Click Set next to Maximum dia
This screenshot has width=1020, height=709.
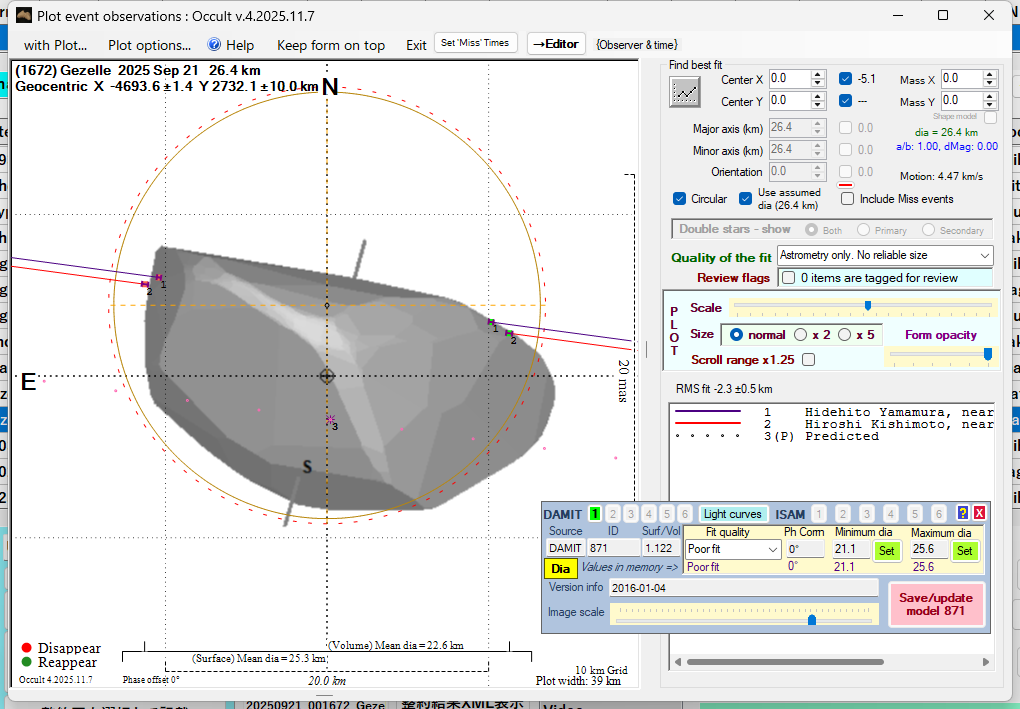point(964,550)
